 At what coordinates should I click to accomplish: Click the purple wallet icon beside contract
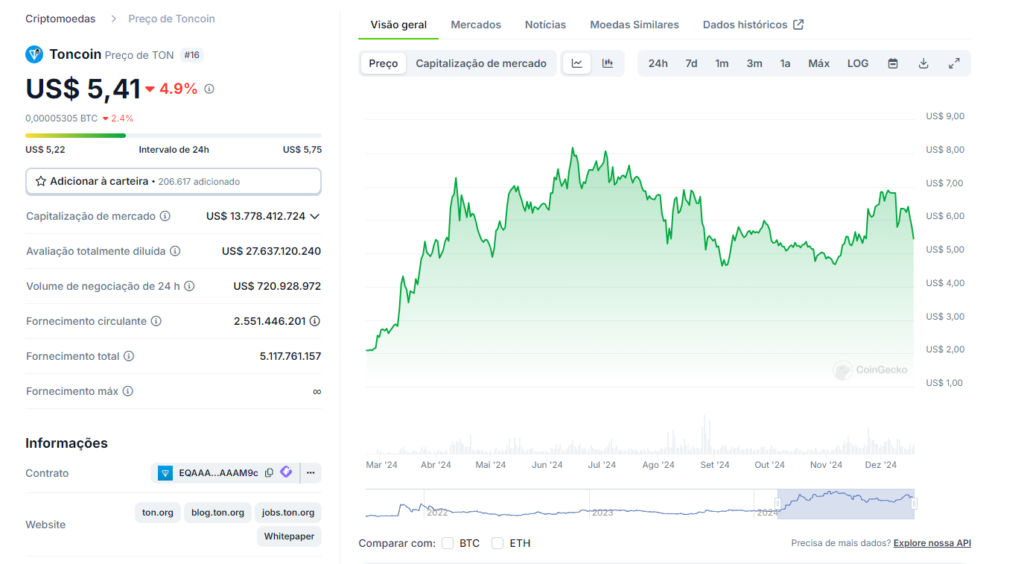286,472
